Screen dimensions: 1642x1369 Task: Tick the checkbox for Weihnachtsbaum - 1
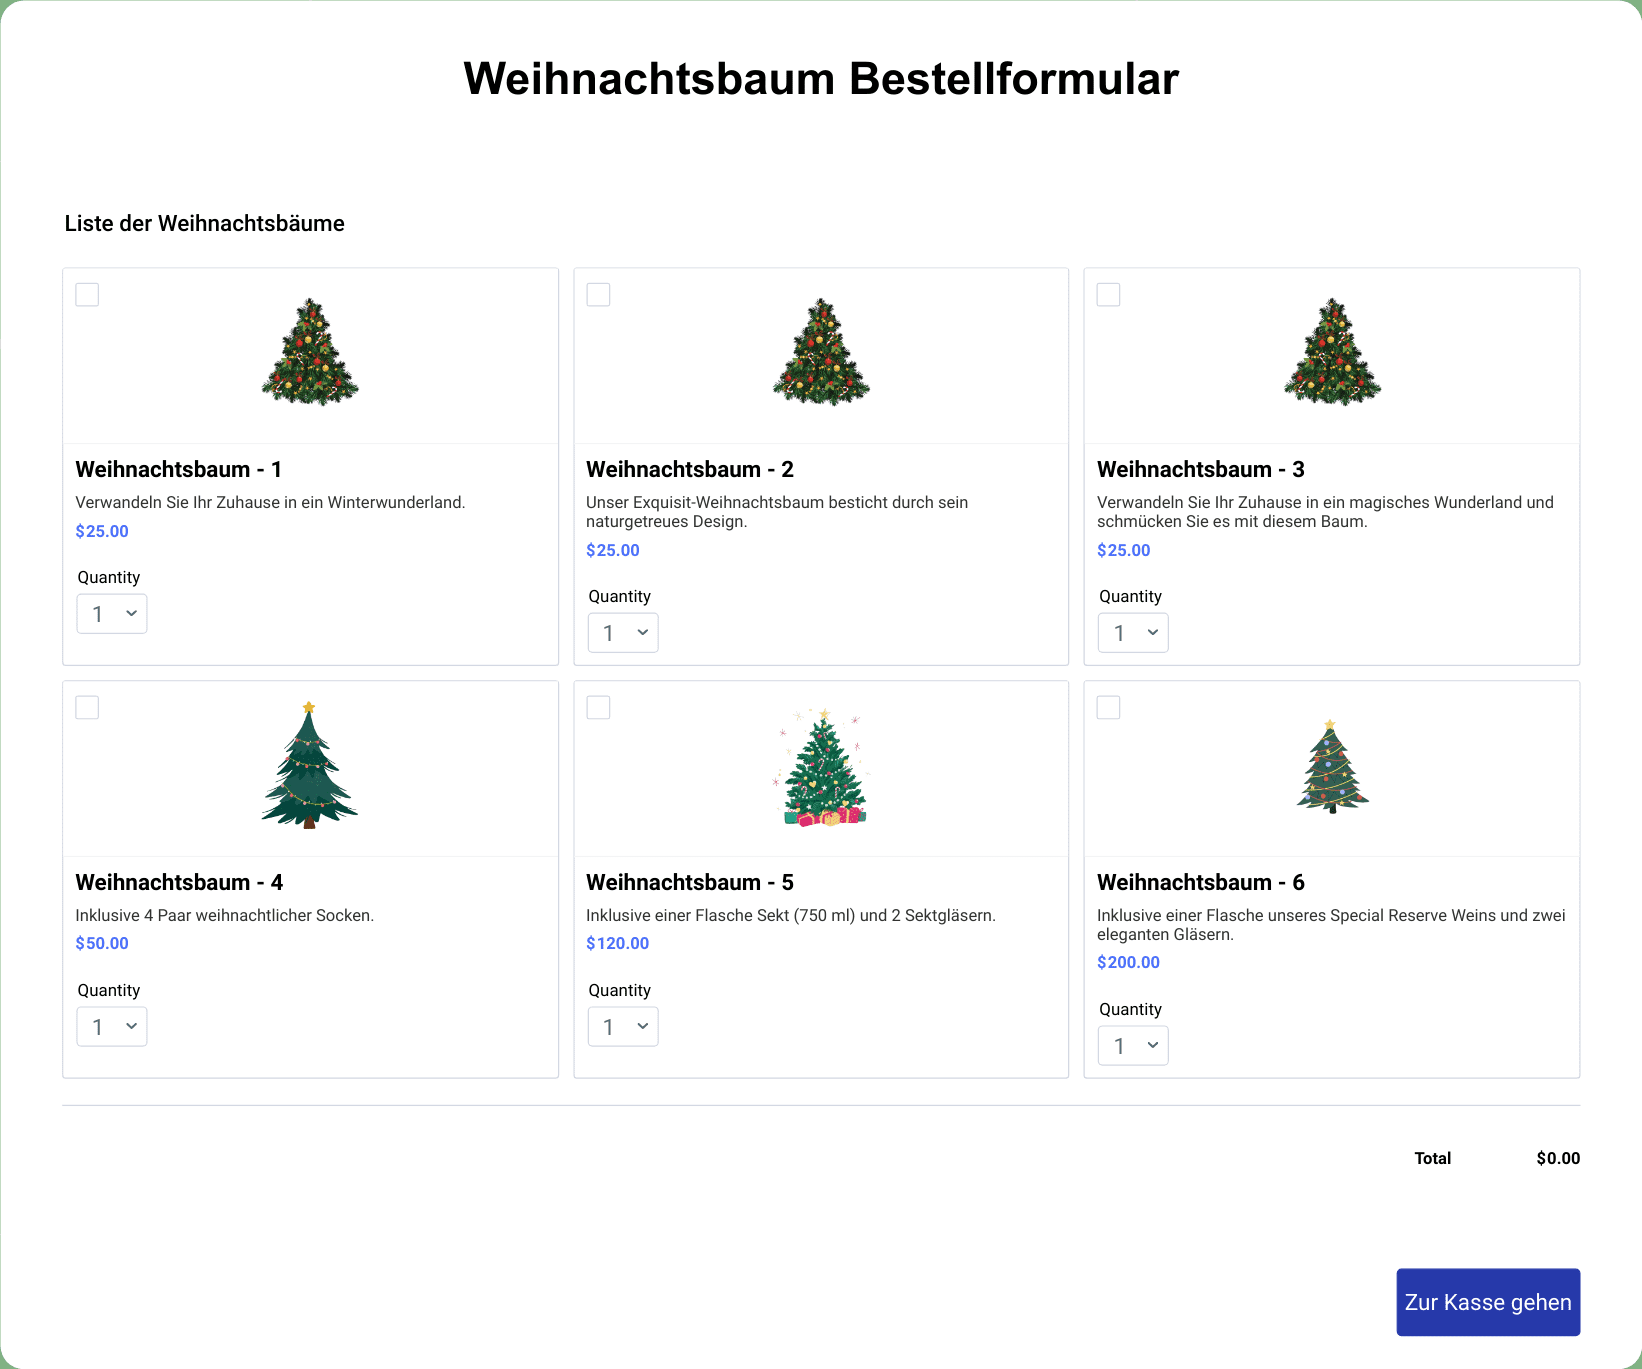[88, 295]
